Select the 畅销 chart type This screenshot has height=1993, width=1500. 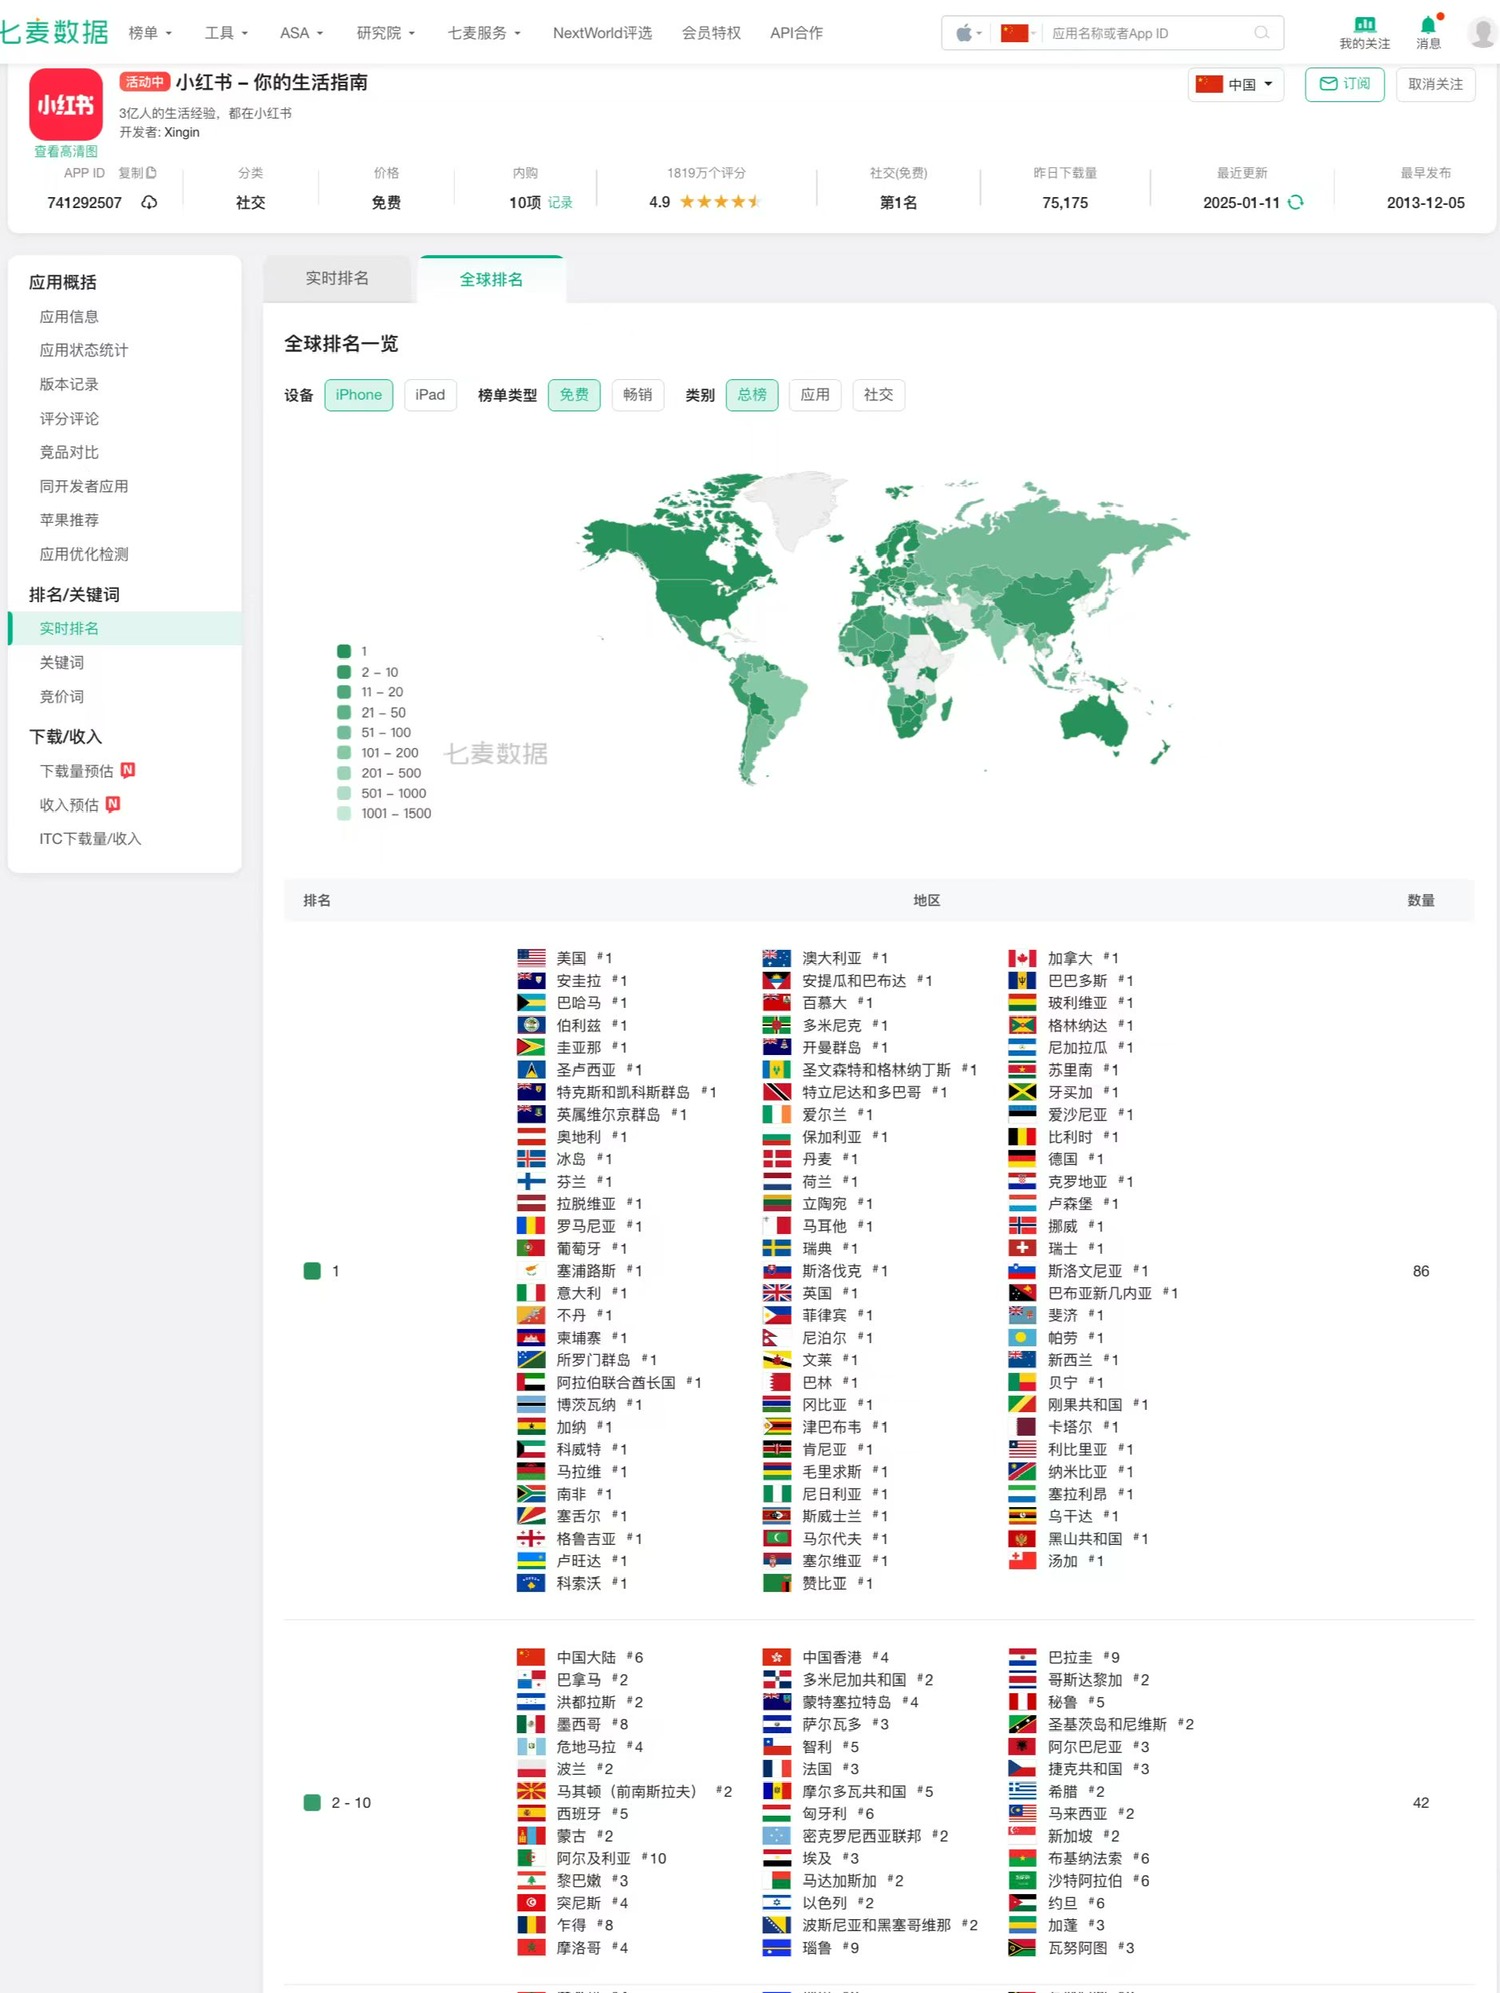click(637, 395)
